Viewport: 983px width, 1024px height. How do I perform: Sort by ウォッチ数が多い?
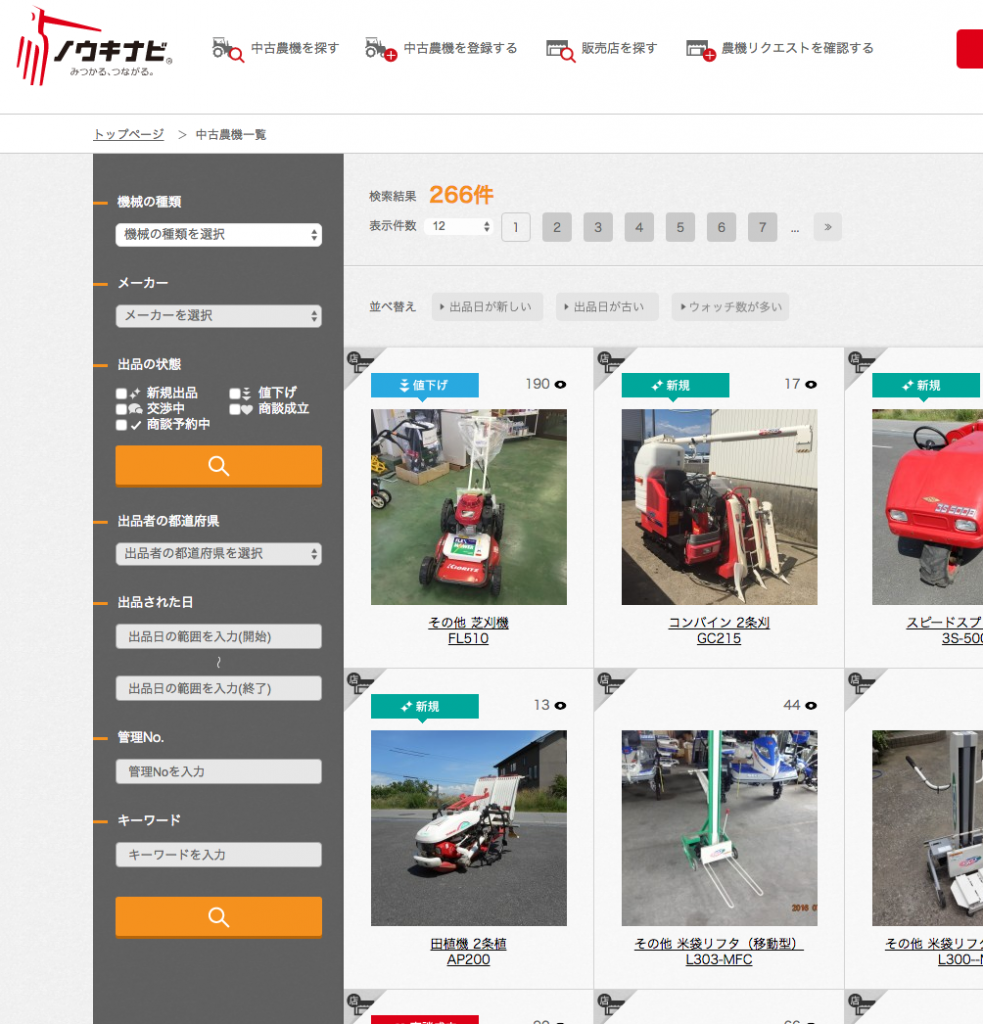pos(729,307)
